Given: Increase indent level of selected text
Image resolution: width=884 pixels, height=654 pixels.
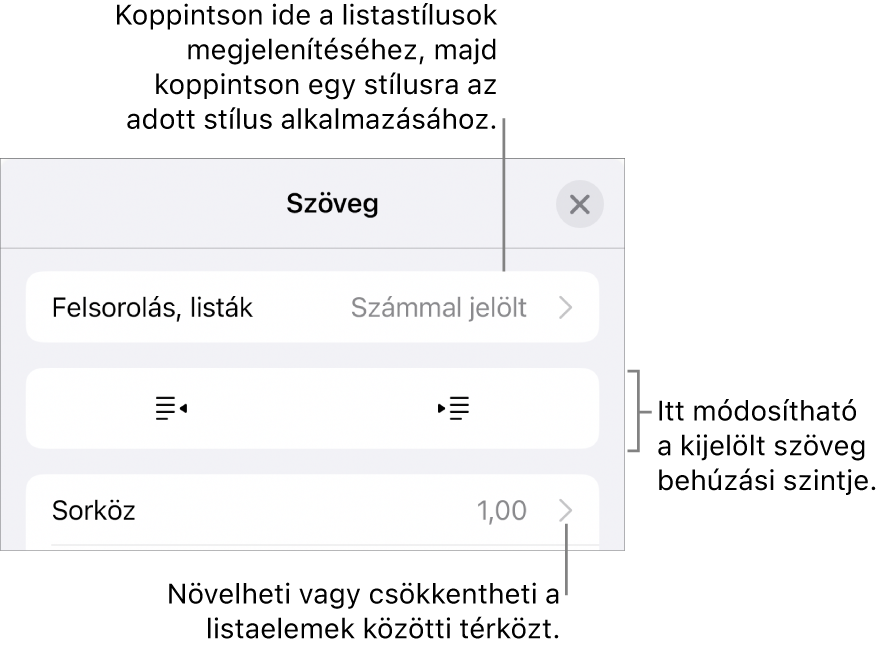Looking at the screenshot, I should coord(455,411).
